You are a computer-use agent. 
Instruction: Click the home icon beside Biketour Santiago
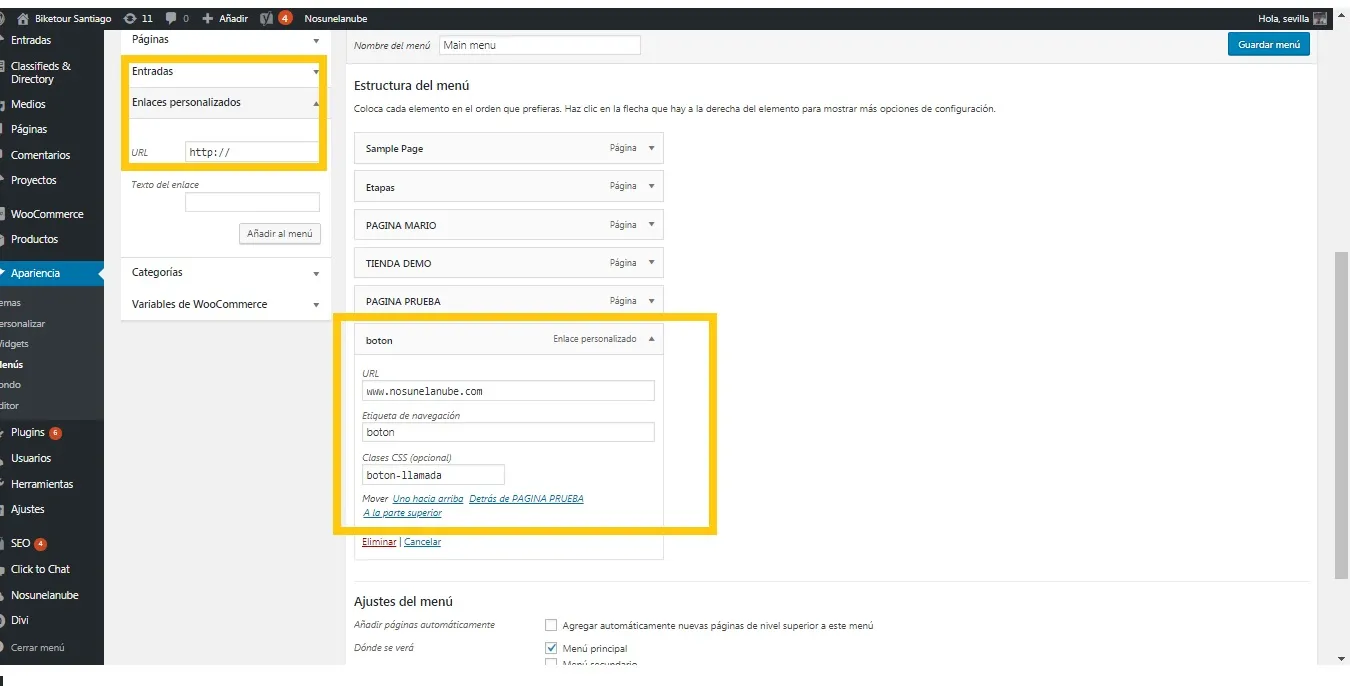tap(23, 18)
